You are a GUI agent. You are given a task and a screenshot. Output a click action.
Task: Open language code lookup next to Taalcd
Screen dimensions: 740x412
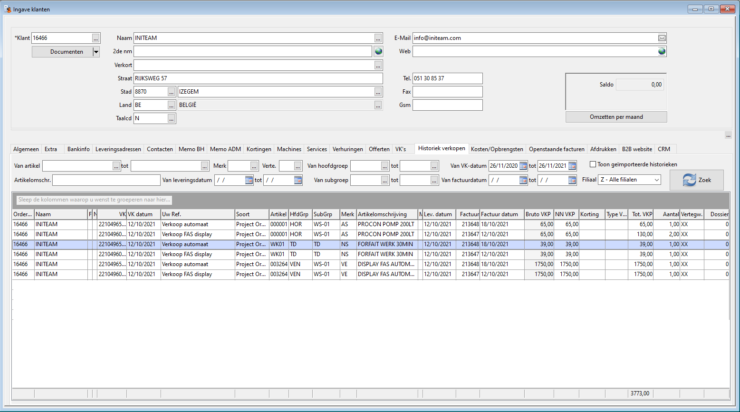coord(171,118)
